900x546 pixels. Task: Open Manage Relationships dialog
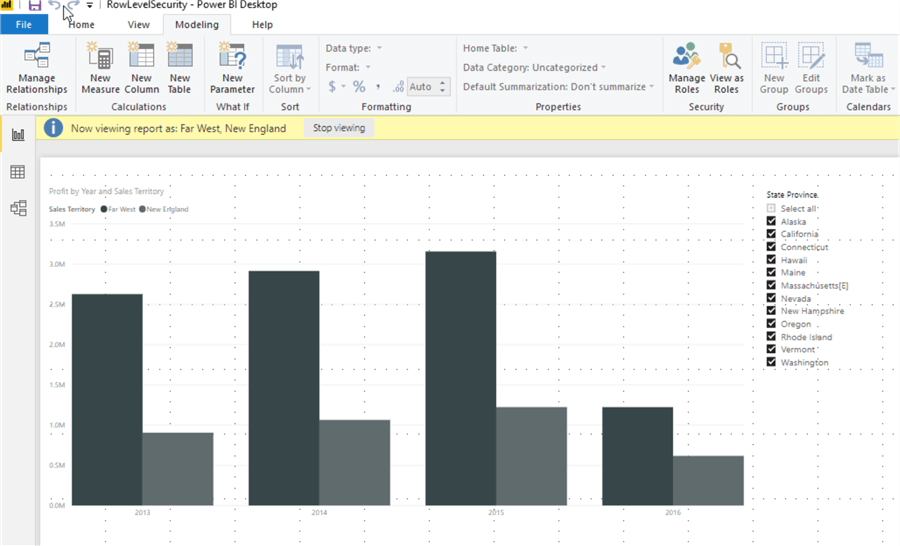[x=37, y=68]
